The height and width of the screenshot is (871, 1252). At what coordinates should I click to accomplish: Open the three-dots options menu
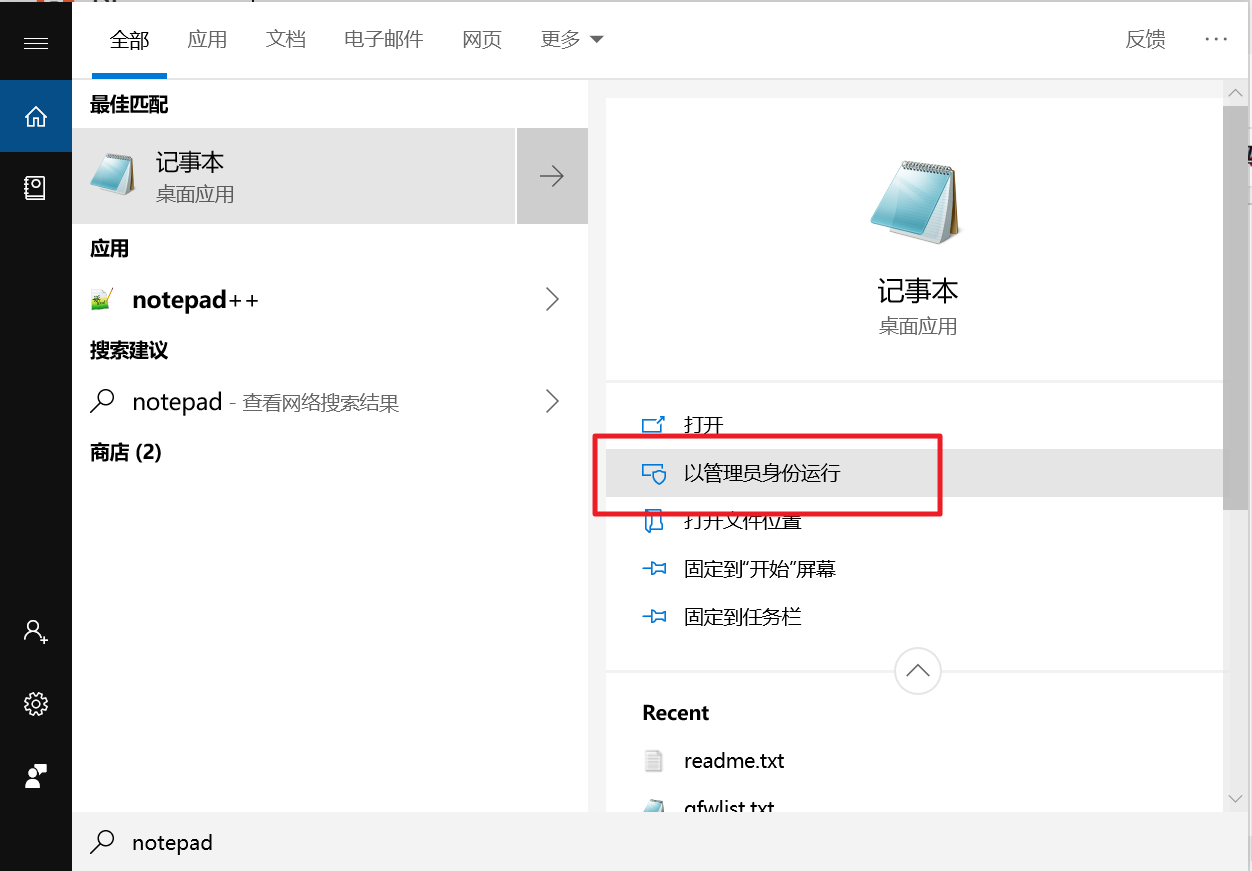tap(1216, 40)
